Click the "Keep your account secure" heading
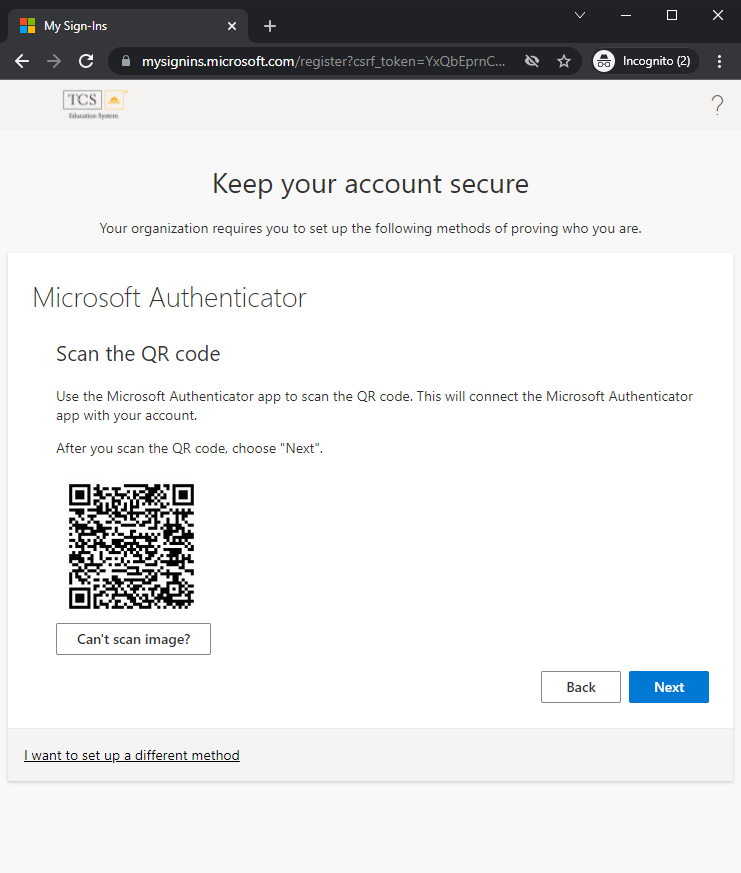This screenshot has width=741, height=873. coord(370,184)
